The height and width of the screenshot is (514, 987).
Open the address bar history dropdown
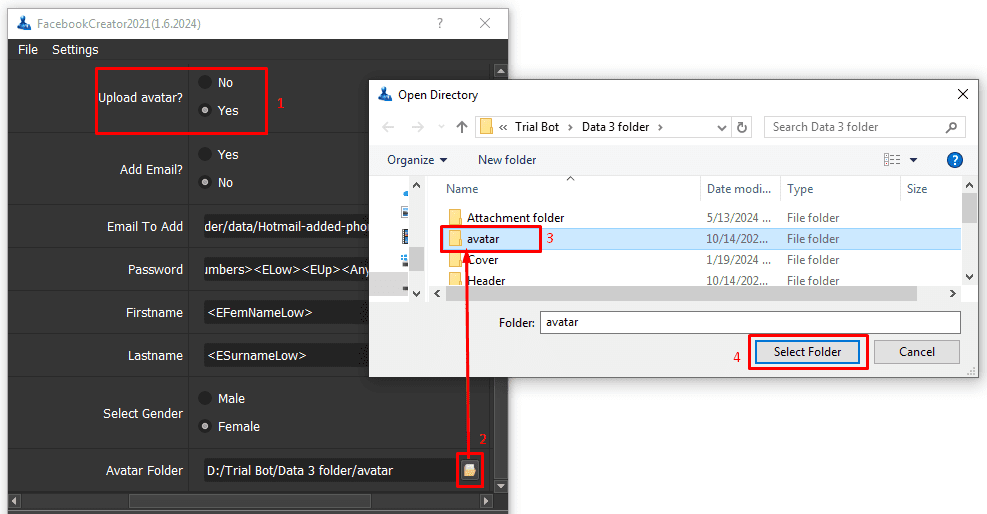click(721, 127)
